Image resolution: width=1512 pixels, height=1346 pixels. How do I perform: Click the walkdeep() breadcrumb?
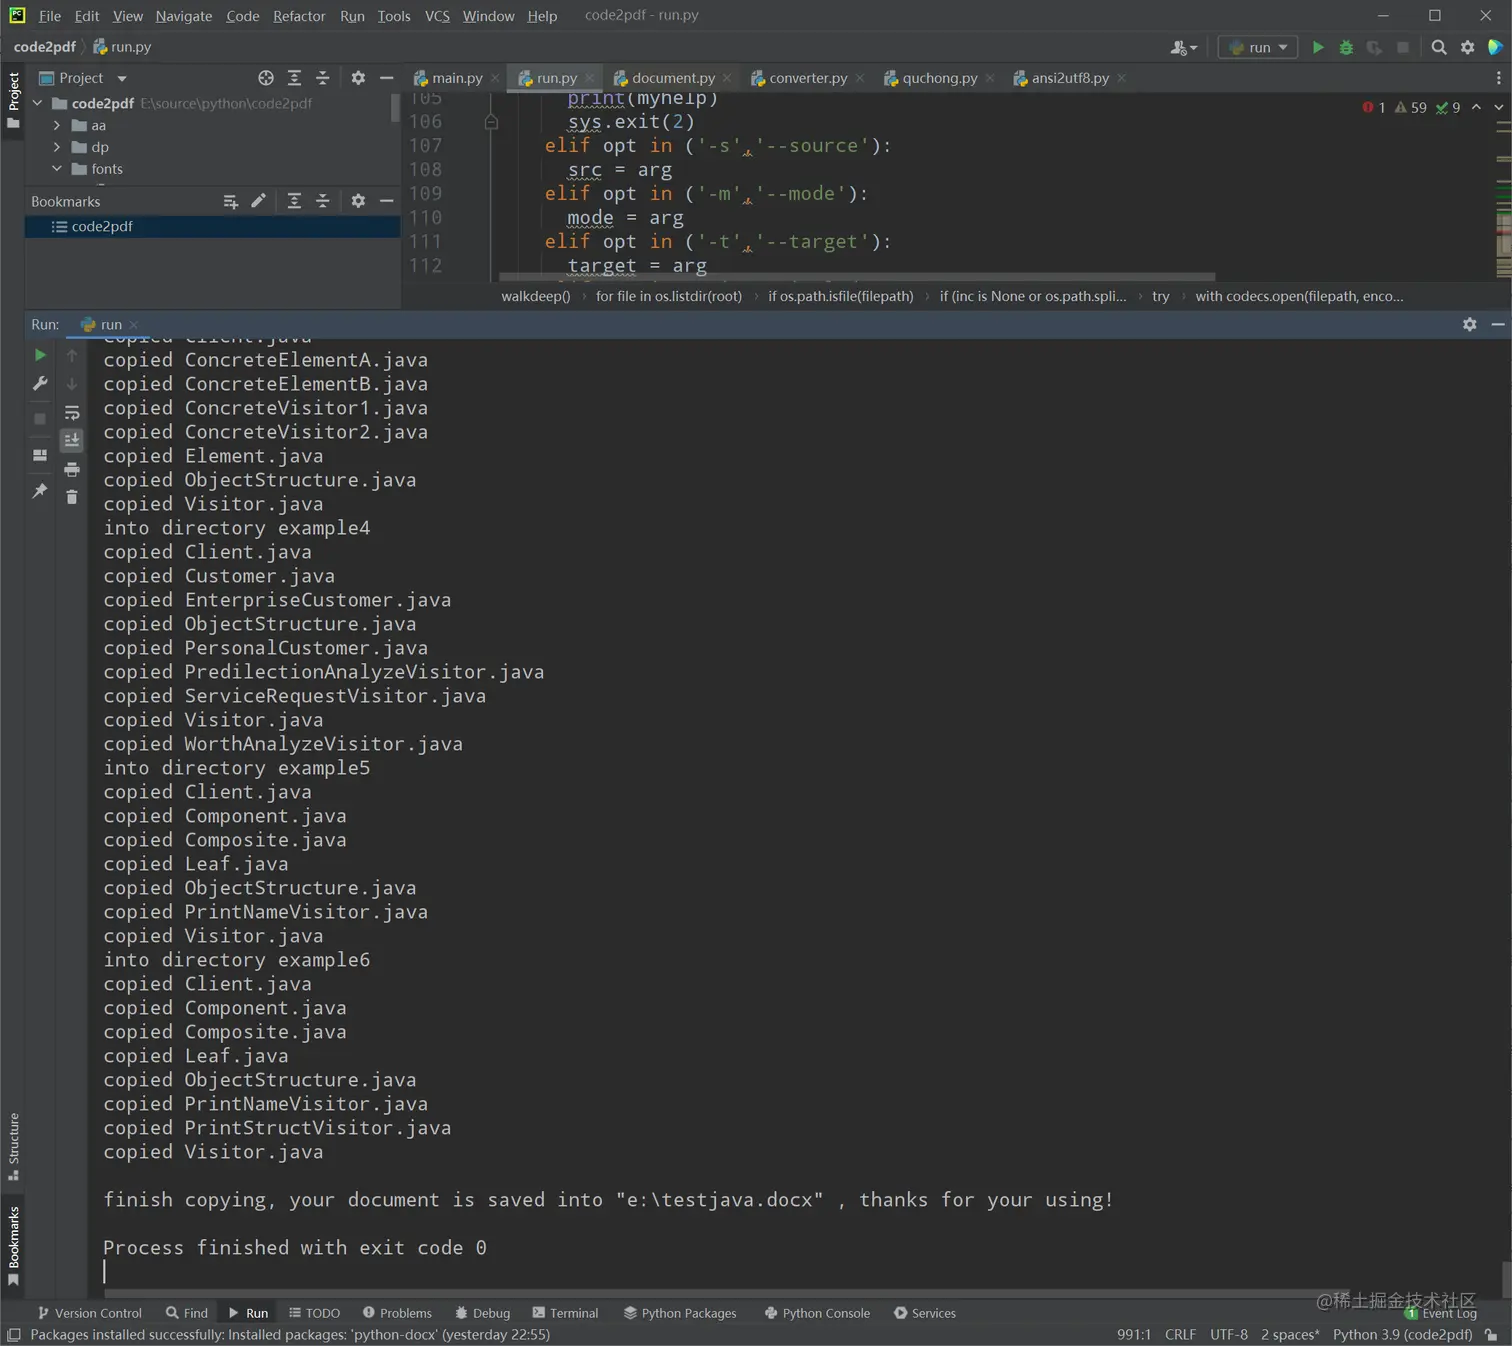(x=535, y=296)
